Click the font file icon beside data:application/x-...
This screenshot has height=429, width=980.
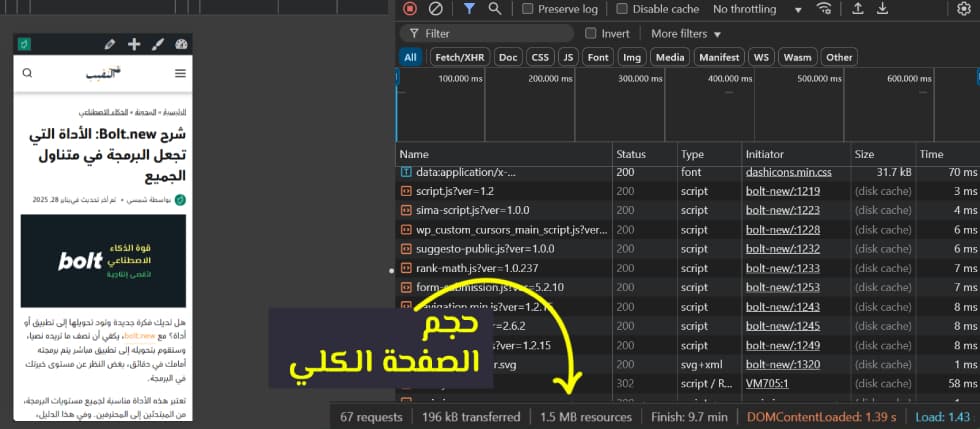[x=406, y=172]
